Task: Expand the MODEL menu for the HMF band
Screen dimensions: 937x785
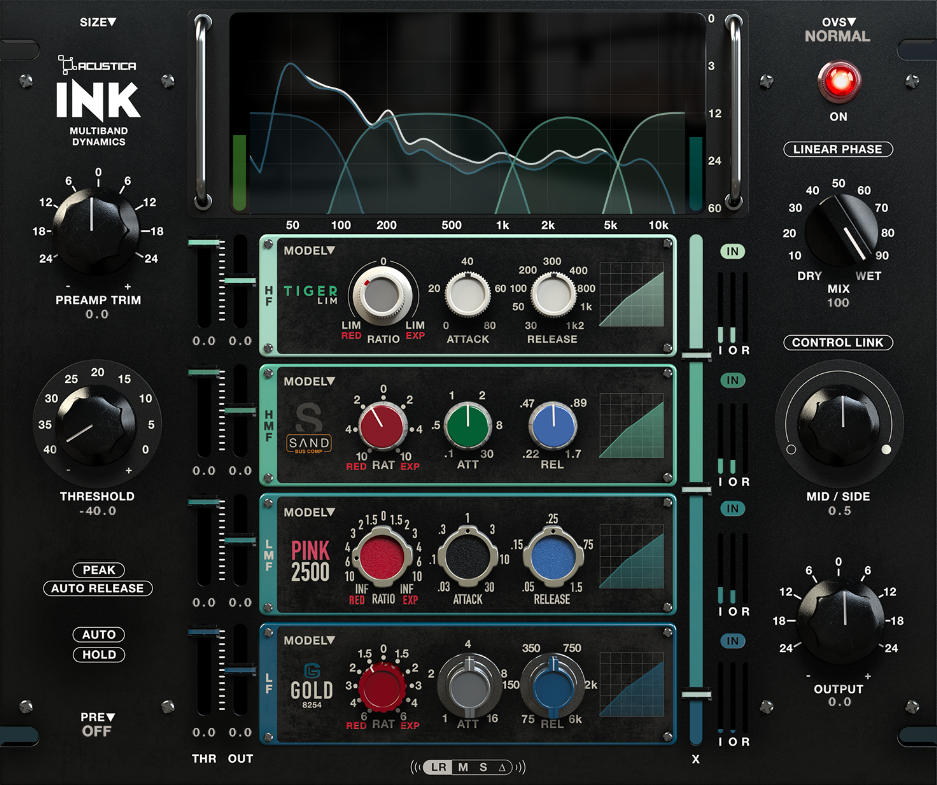Action: [x=309, y=381]
